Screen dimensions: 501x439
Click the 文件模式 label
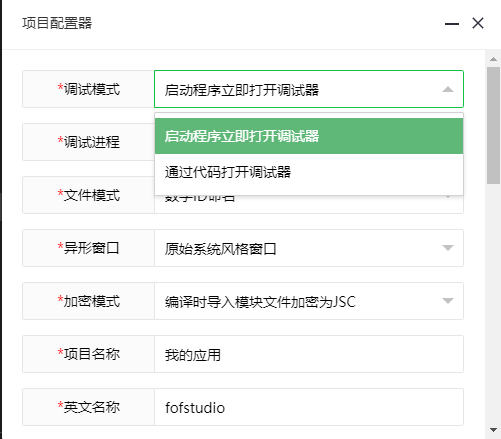[x=89, y=195]
